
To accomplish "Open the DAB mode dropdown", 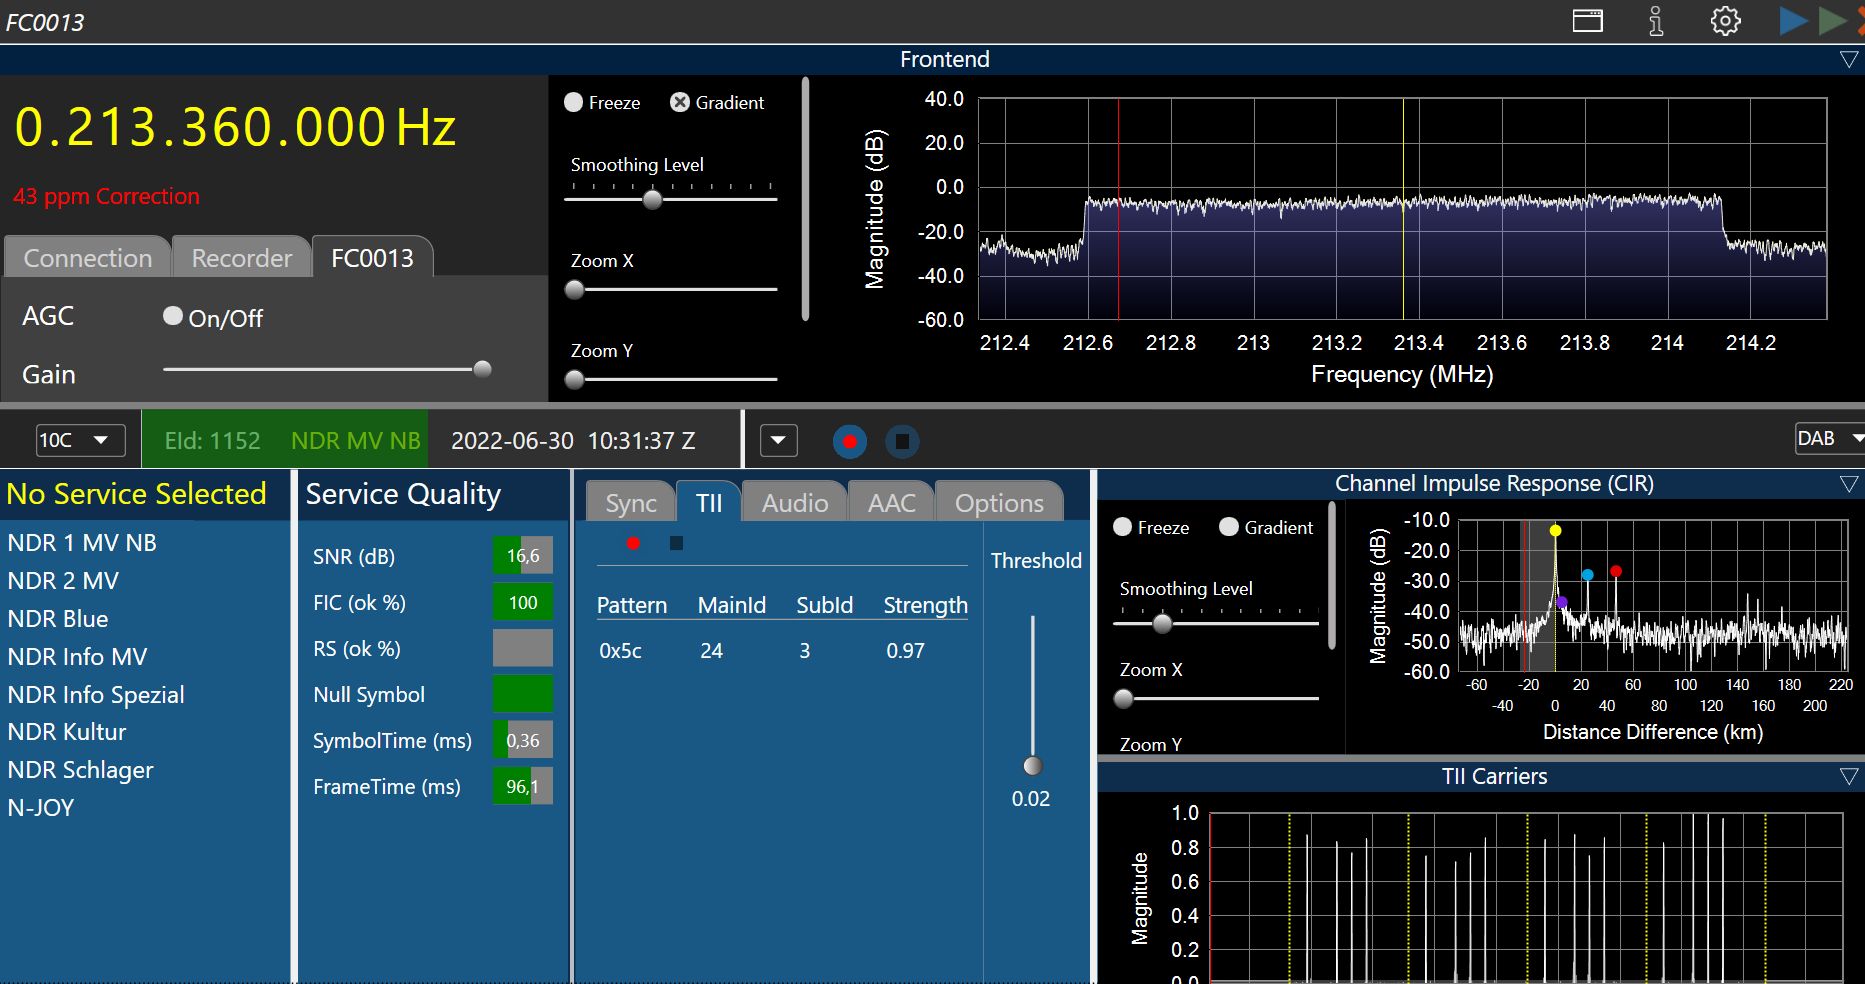I will (1828, 438).
